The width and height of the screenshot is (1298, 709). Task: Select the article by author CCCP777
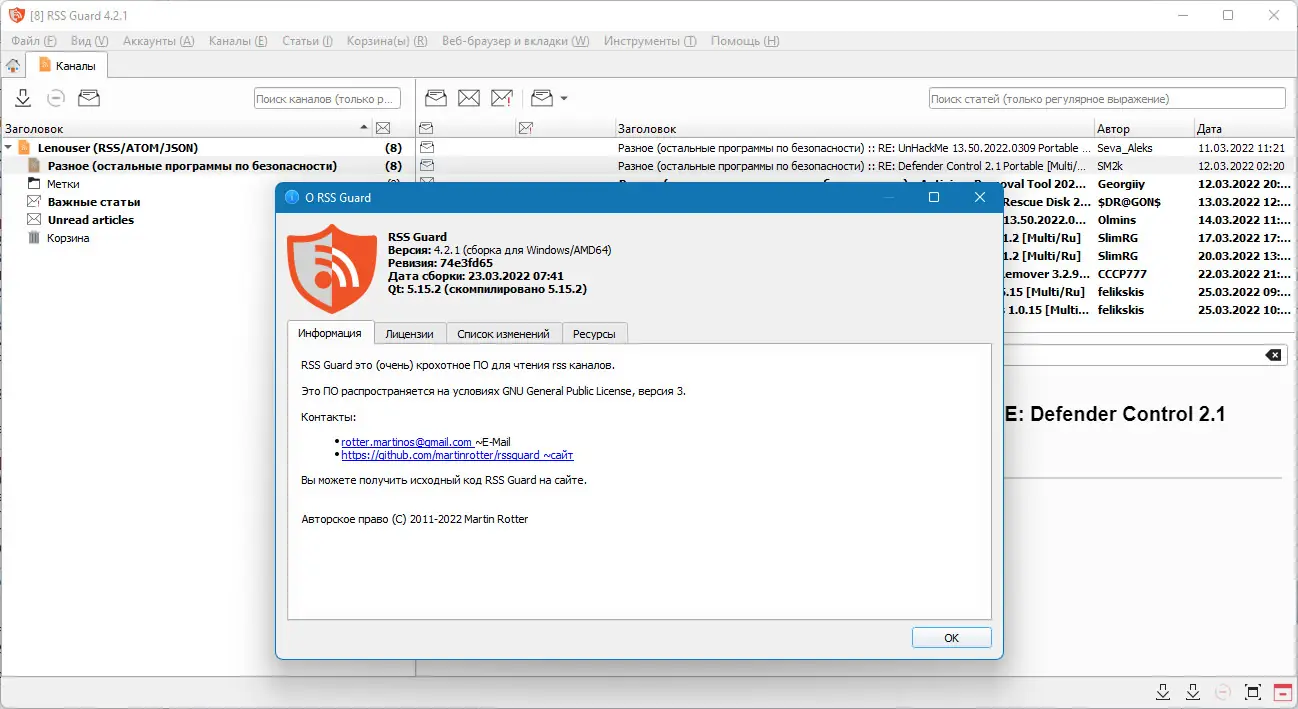click(1122, 274)
